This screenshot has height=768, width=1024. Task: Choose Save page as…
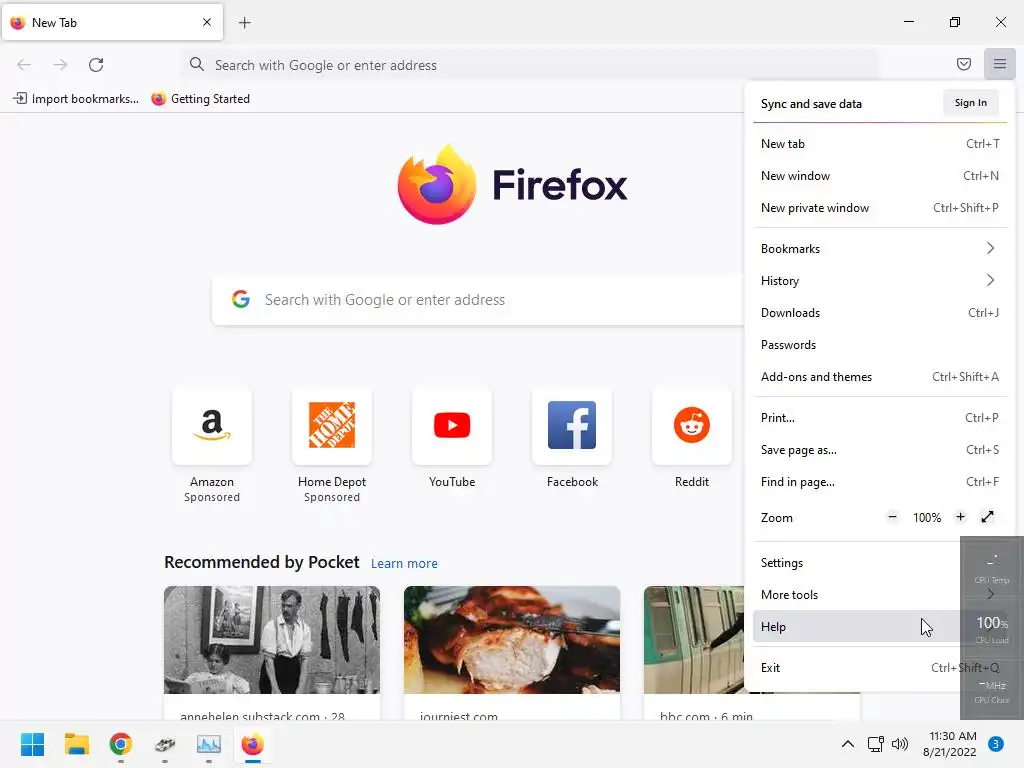(880, 450)
